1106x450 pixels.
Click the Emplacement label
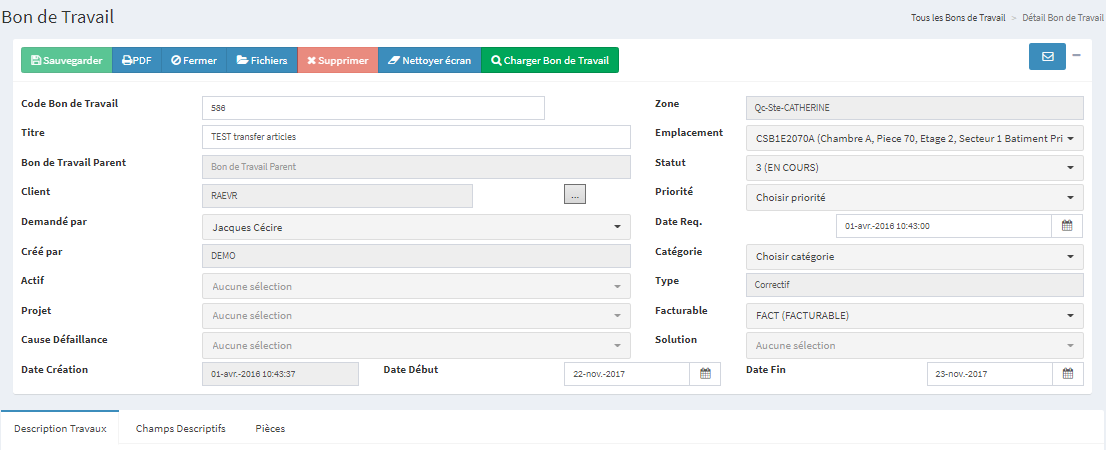tap(689, 133)
